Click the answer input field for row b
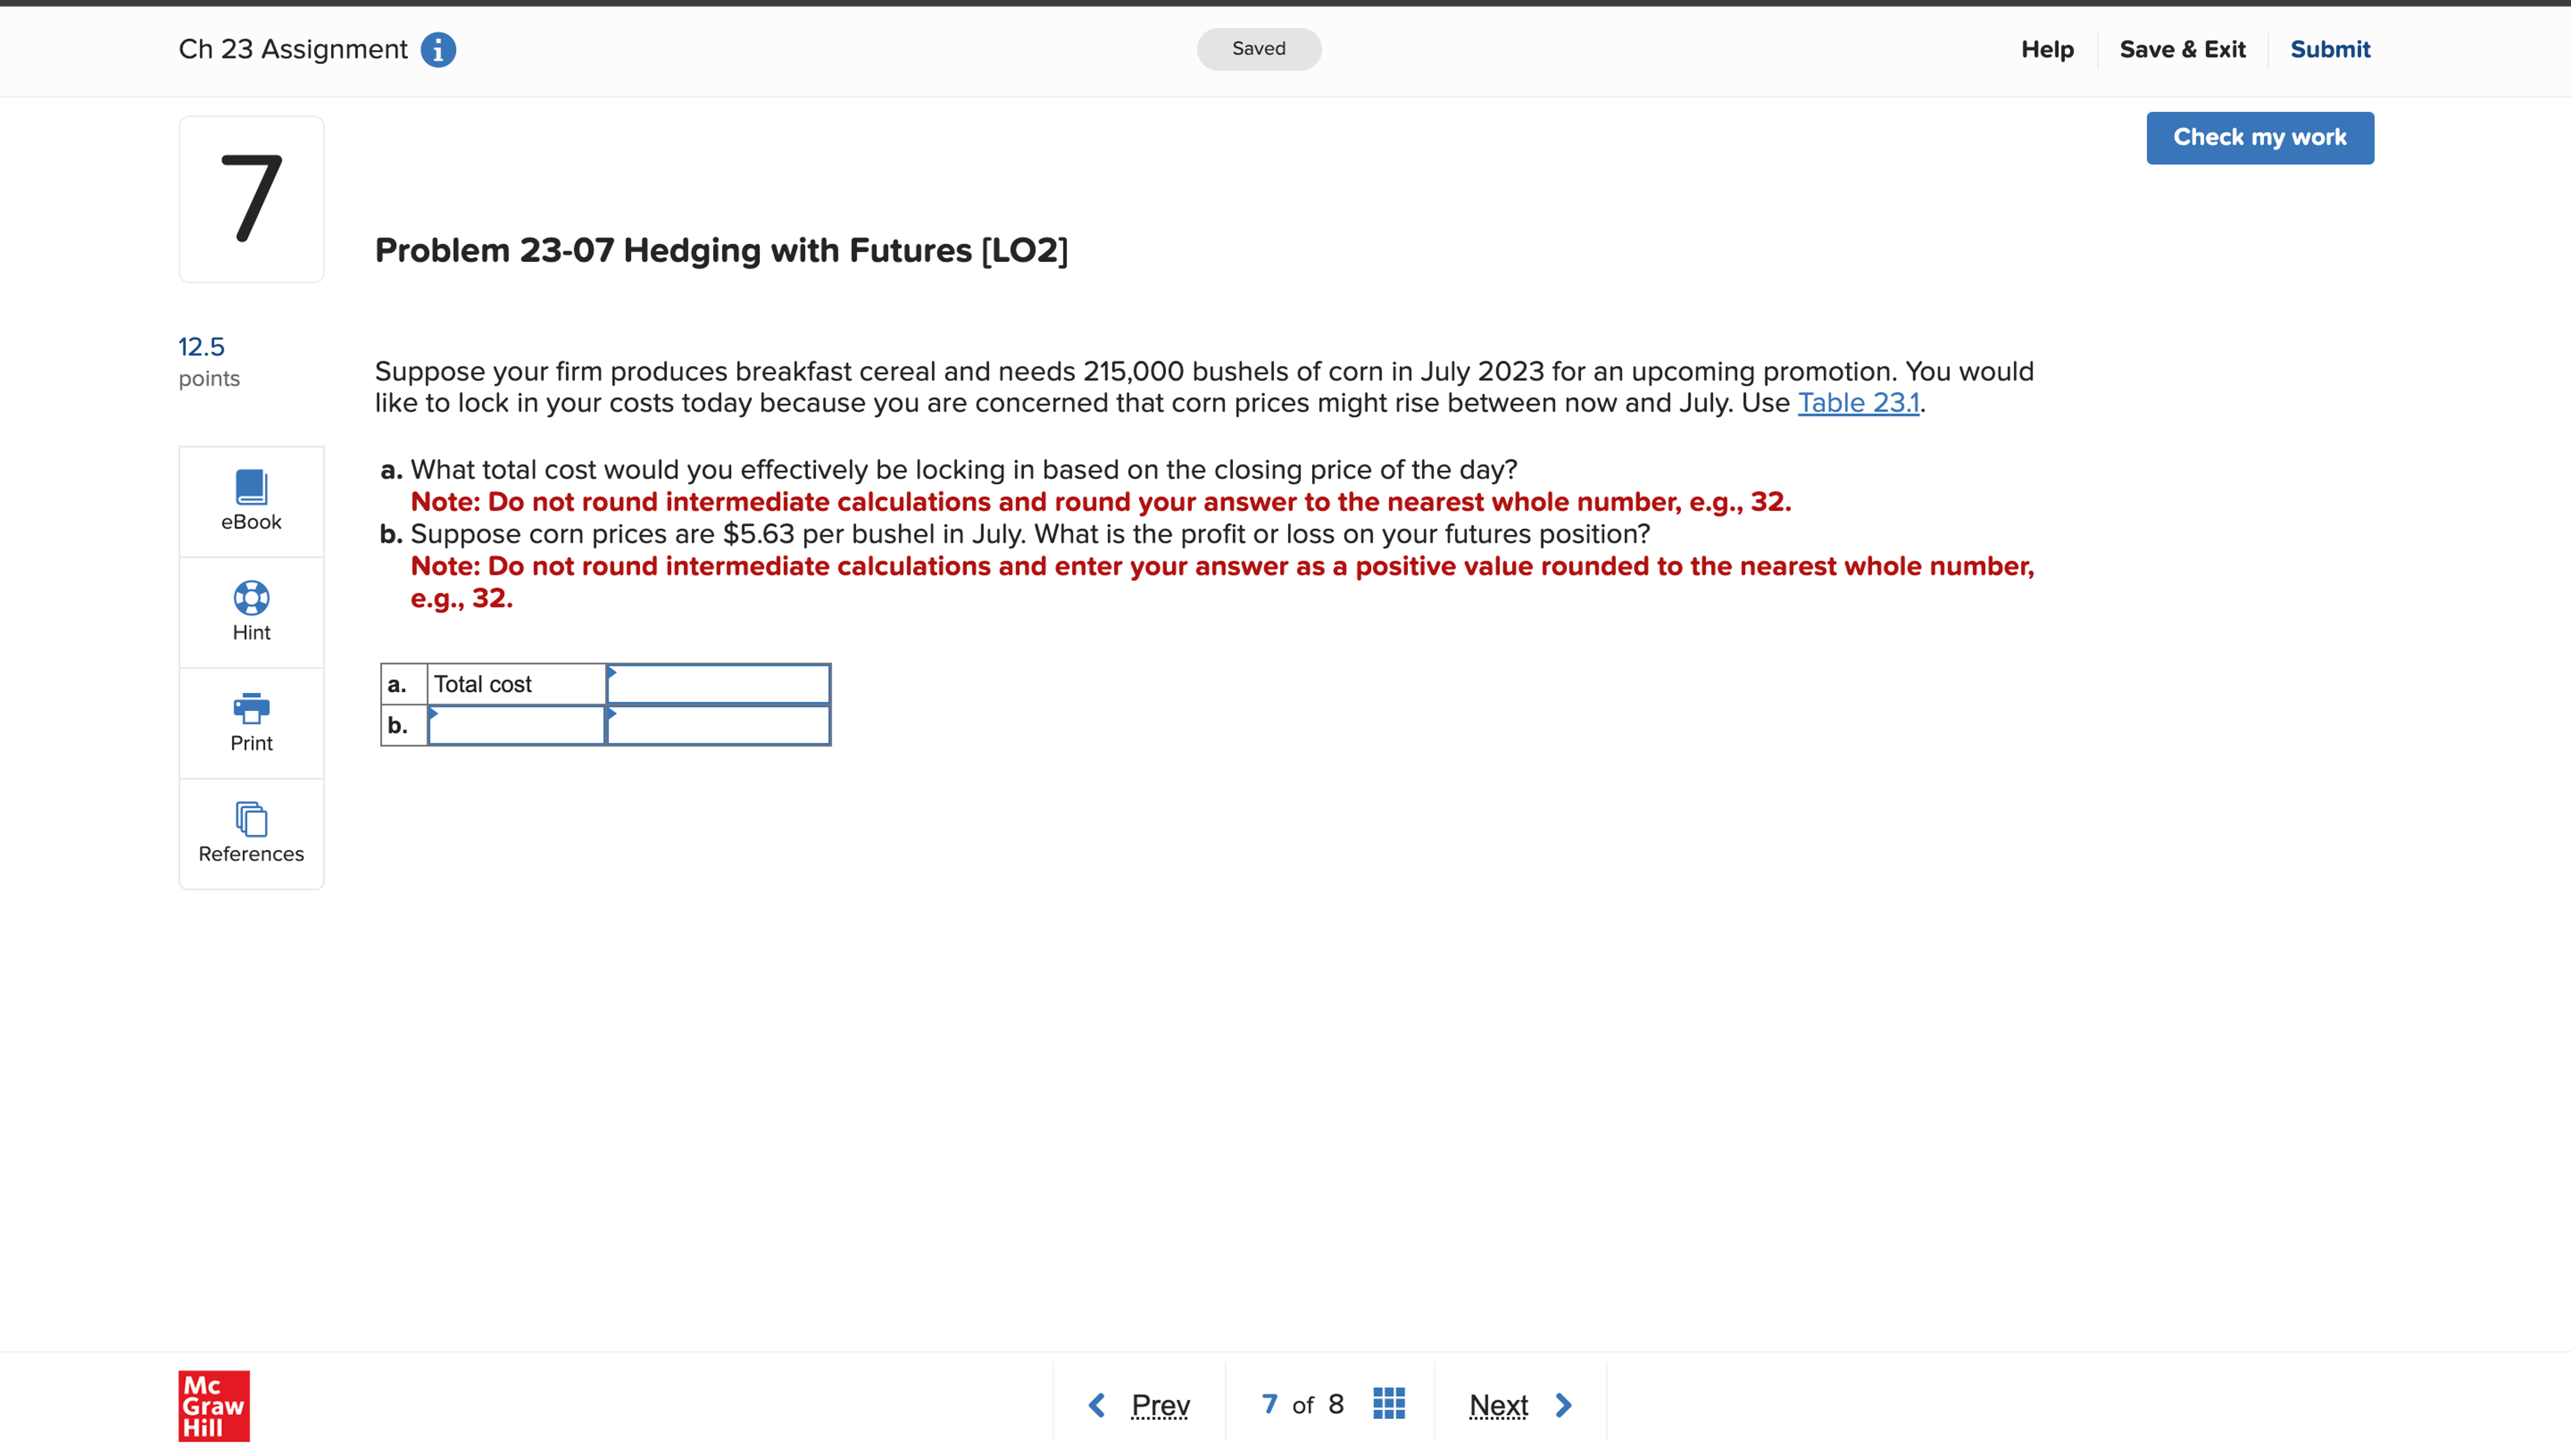 point(719,724)
